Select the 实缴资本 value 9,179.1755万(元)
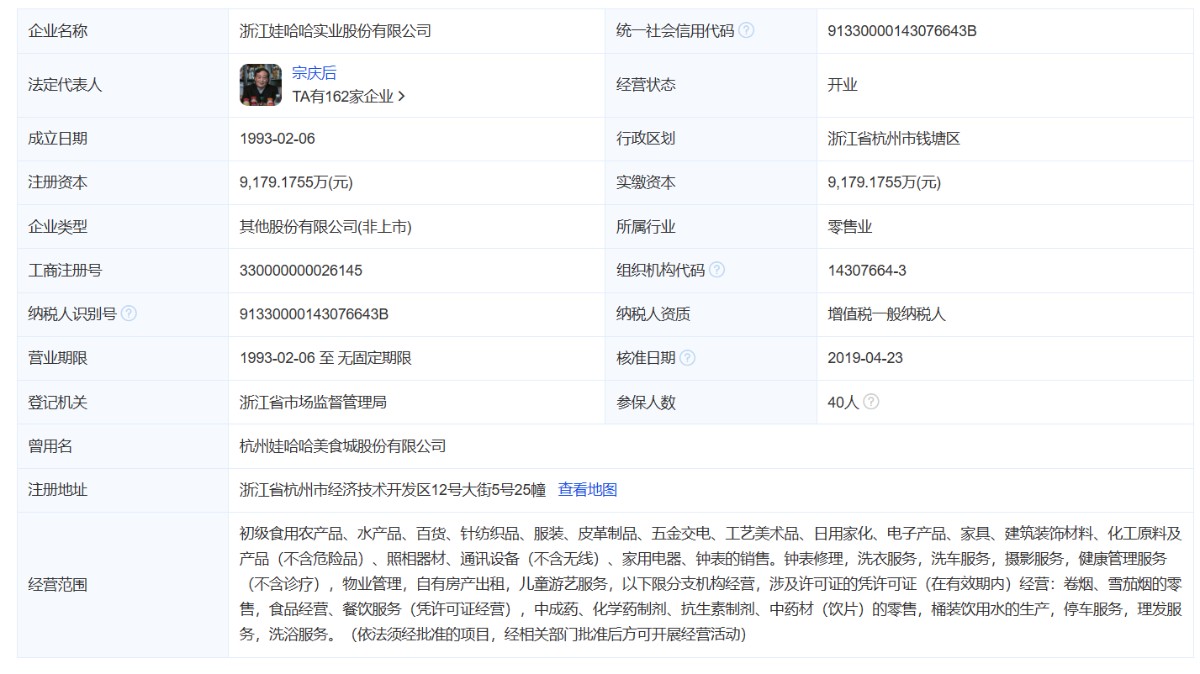The height and width of the screenshot is (674, 1200). click(884, 183)
